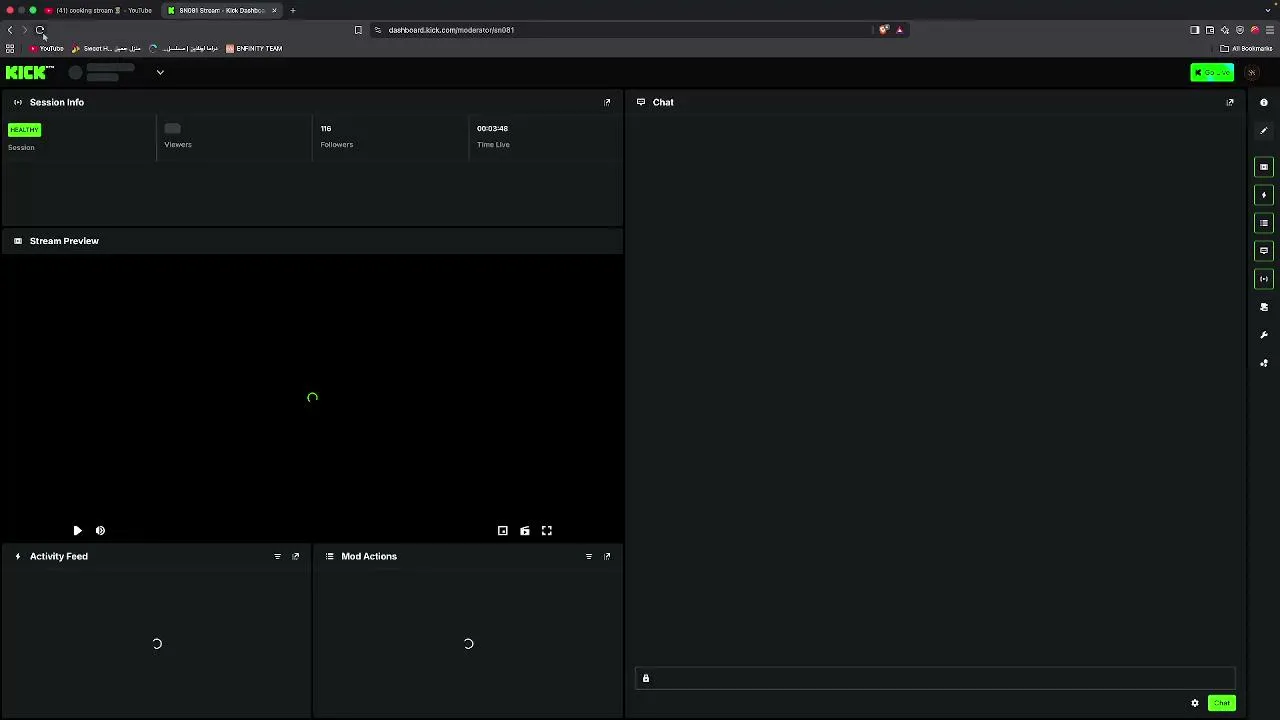
Task: Open the sidebar wrench tools icon
Action: pyautogui.click(x=1264, y=335)
